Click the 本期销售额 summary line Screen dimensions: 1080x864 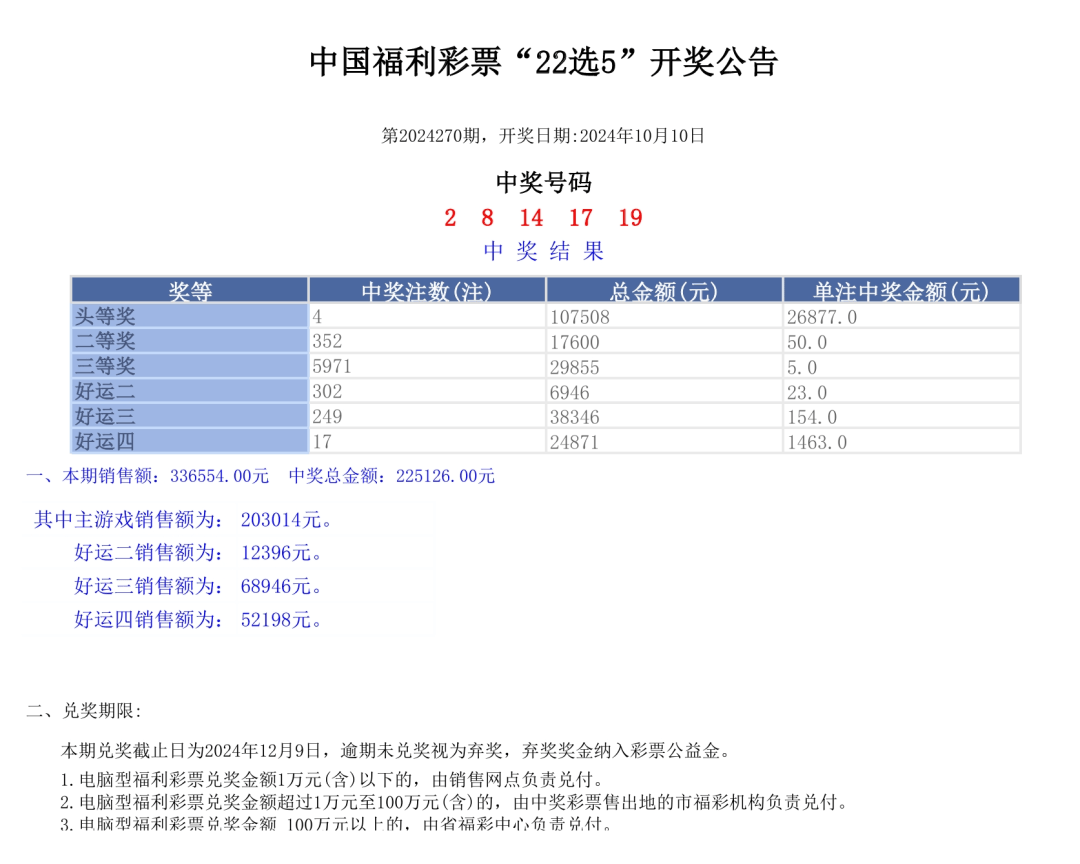click(260, 476)
